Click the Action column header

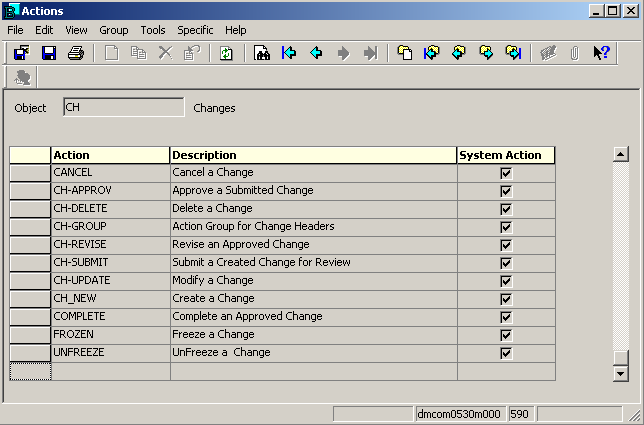[110, 155]
